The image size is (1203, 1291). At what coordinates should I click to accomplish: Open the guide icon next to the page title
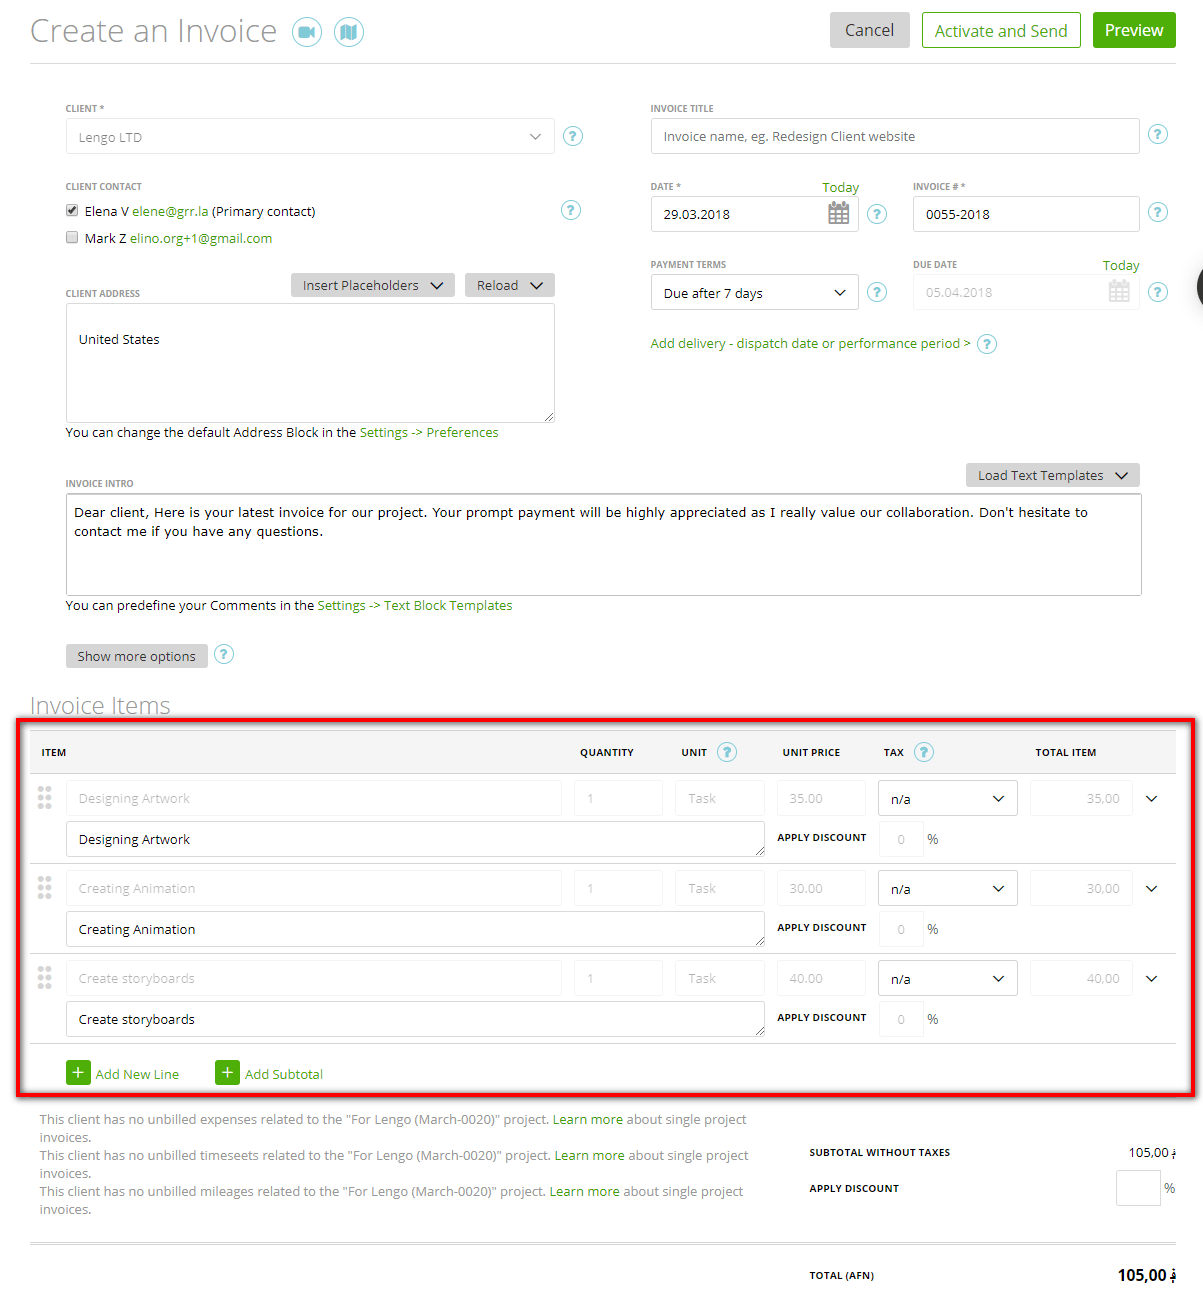click(349, 31)
